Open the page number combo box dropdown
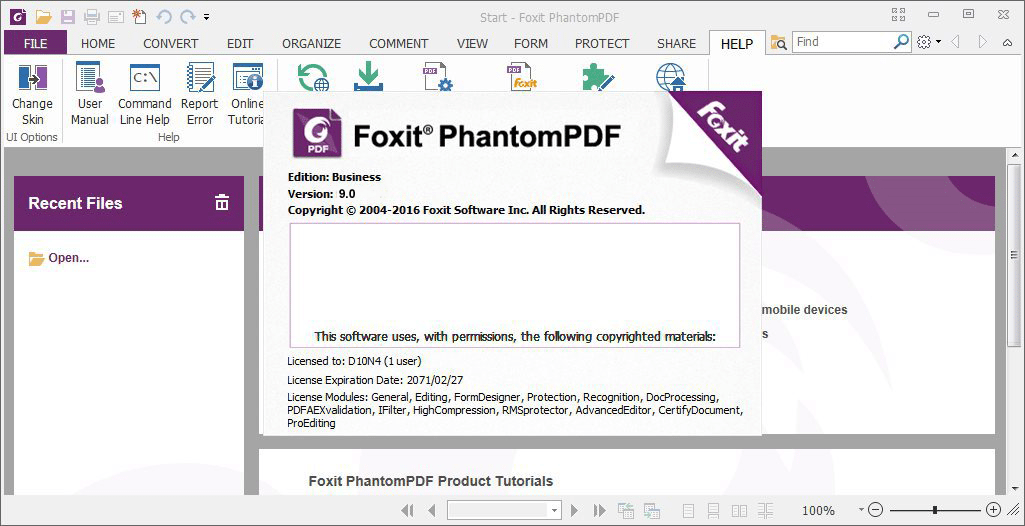1025x526 pixels. [555, 510]
